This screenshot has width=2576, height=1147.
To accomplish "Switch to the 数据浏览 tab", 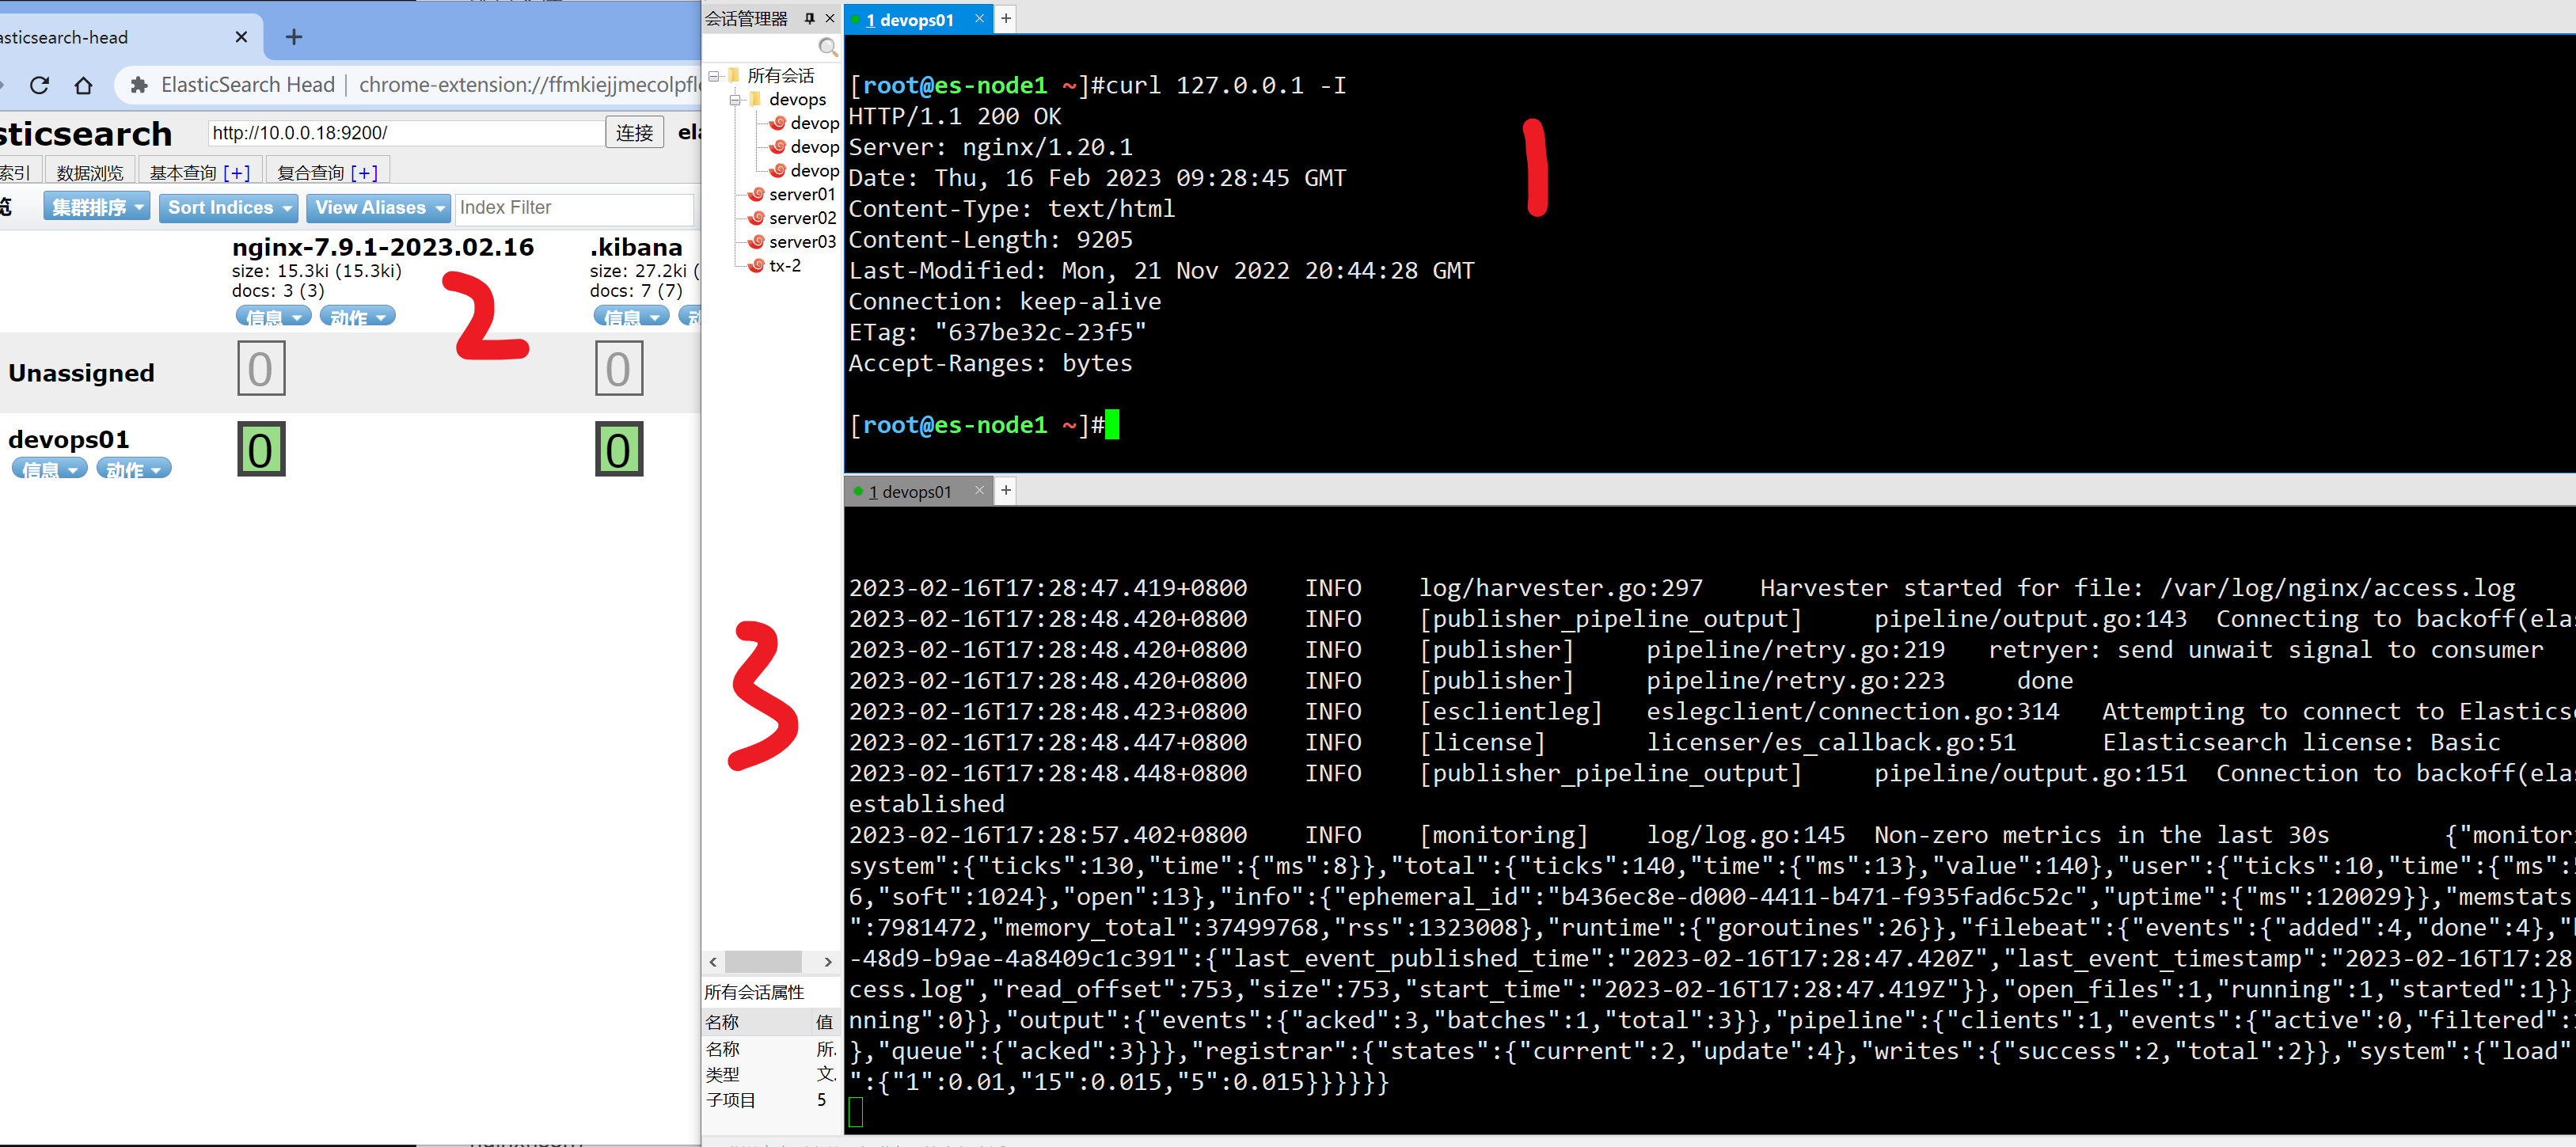I will (x=90, y=172).
